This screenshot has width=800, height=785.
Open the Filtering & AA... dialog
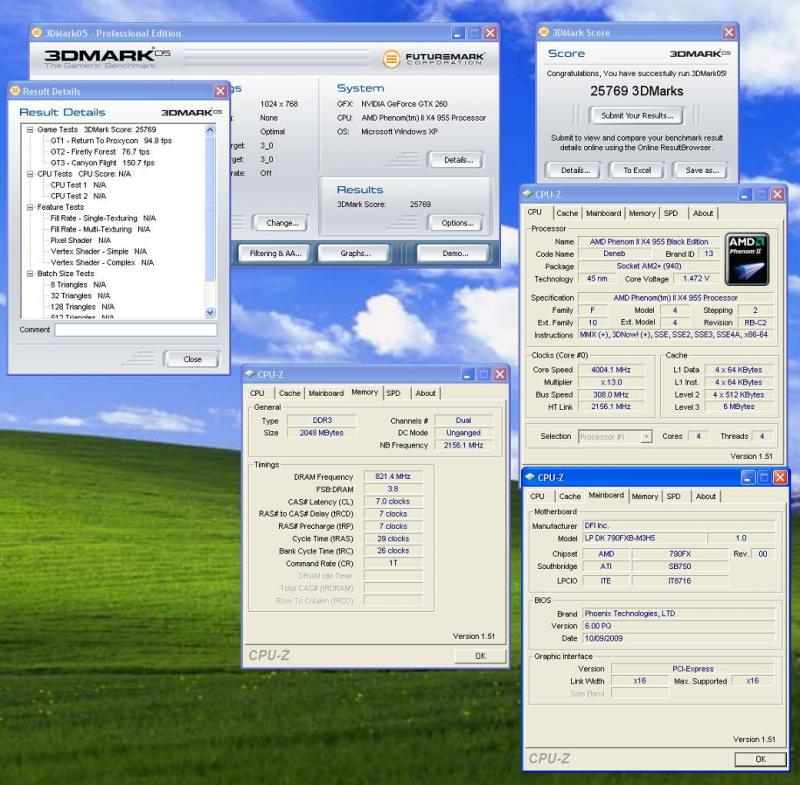(x=276, y=254)
